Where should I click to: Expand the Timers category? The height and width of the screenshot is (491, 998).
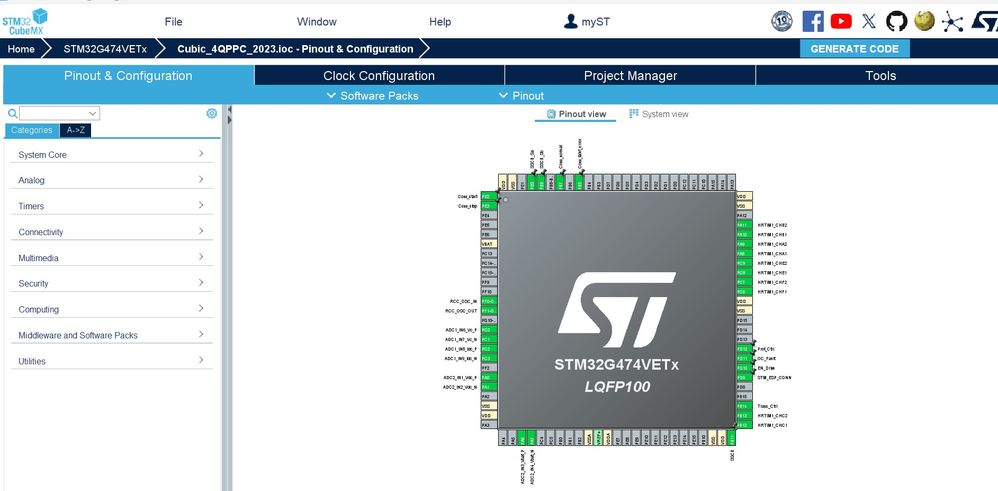click(111, 206)
